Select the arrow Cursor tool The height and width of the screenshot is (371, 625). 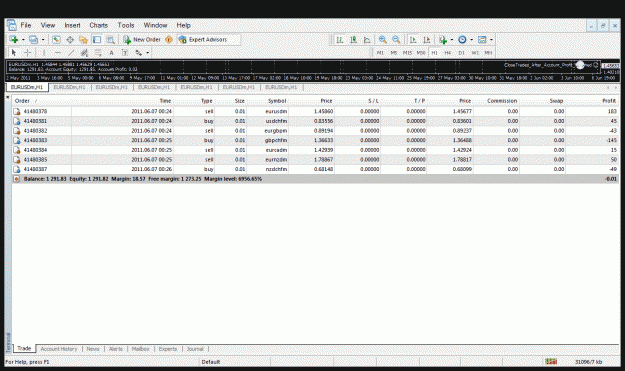pyautogui.click(x=14, y=53)
